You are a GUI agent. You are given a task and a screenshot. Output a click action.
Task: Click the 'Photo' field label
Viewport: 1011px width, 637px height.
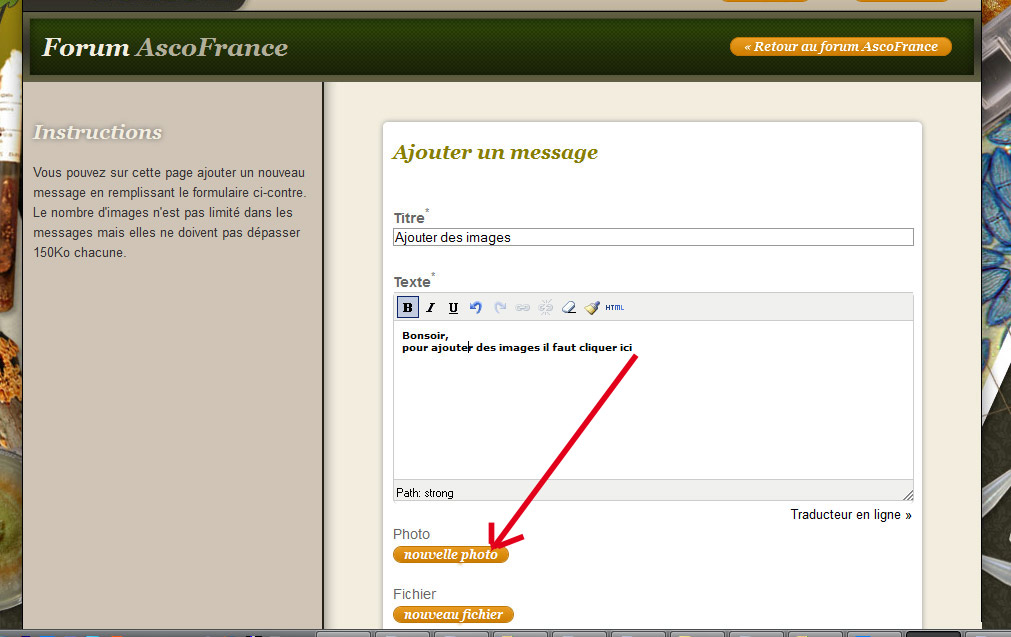[x=411, y=534]
